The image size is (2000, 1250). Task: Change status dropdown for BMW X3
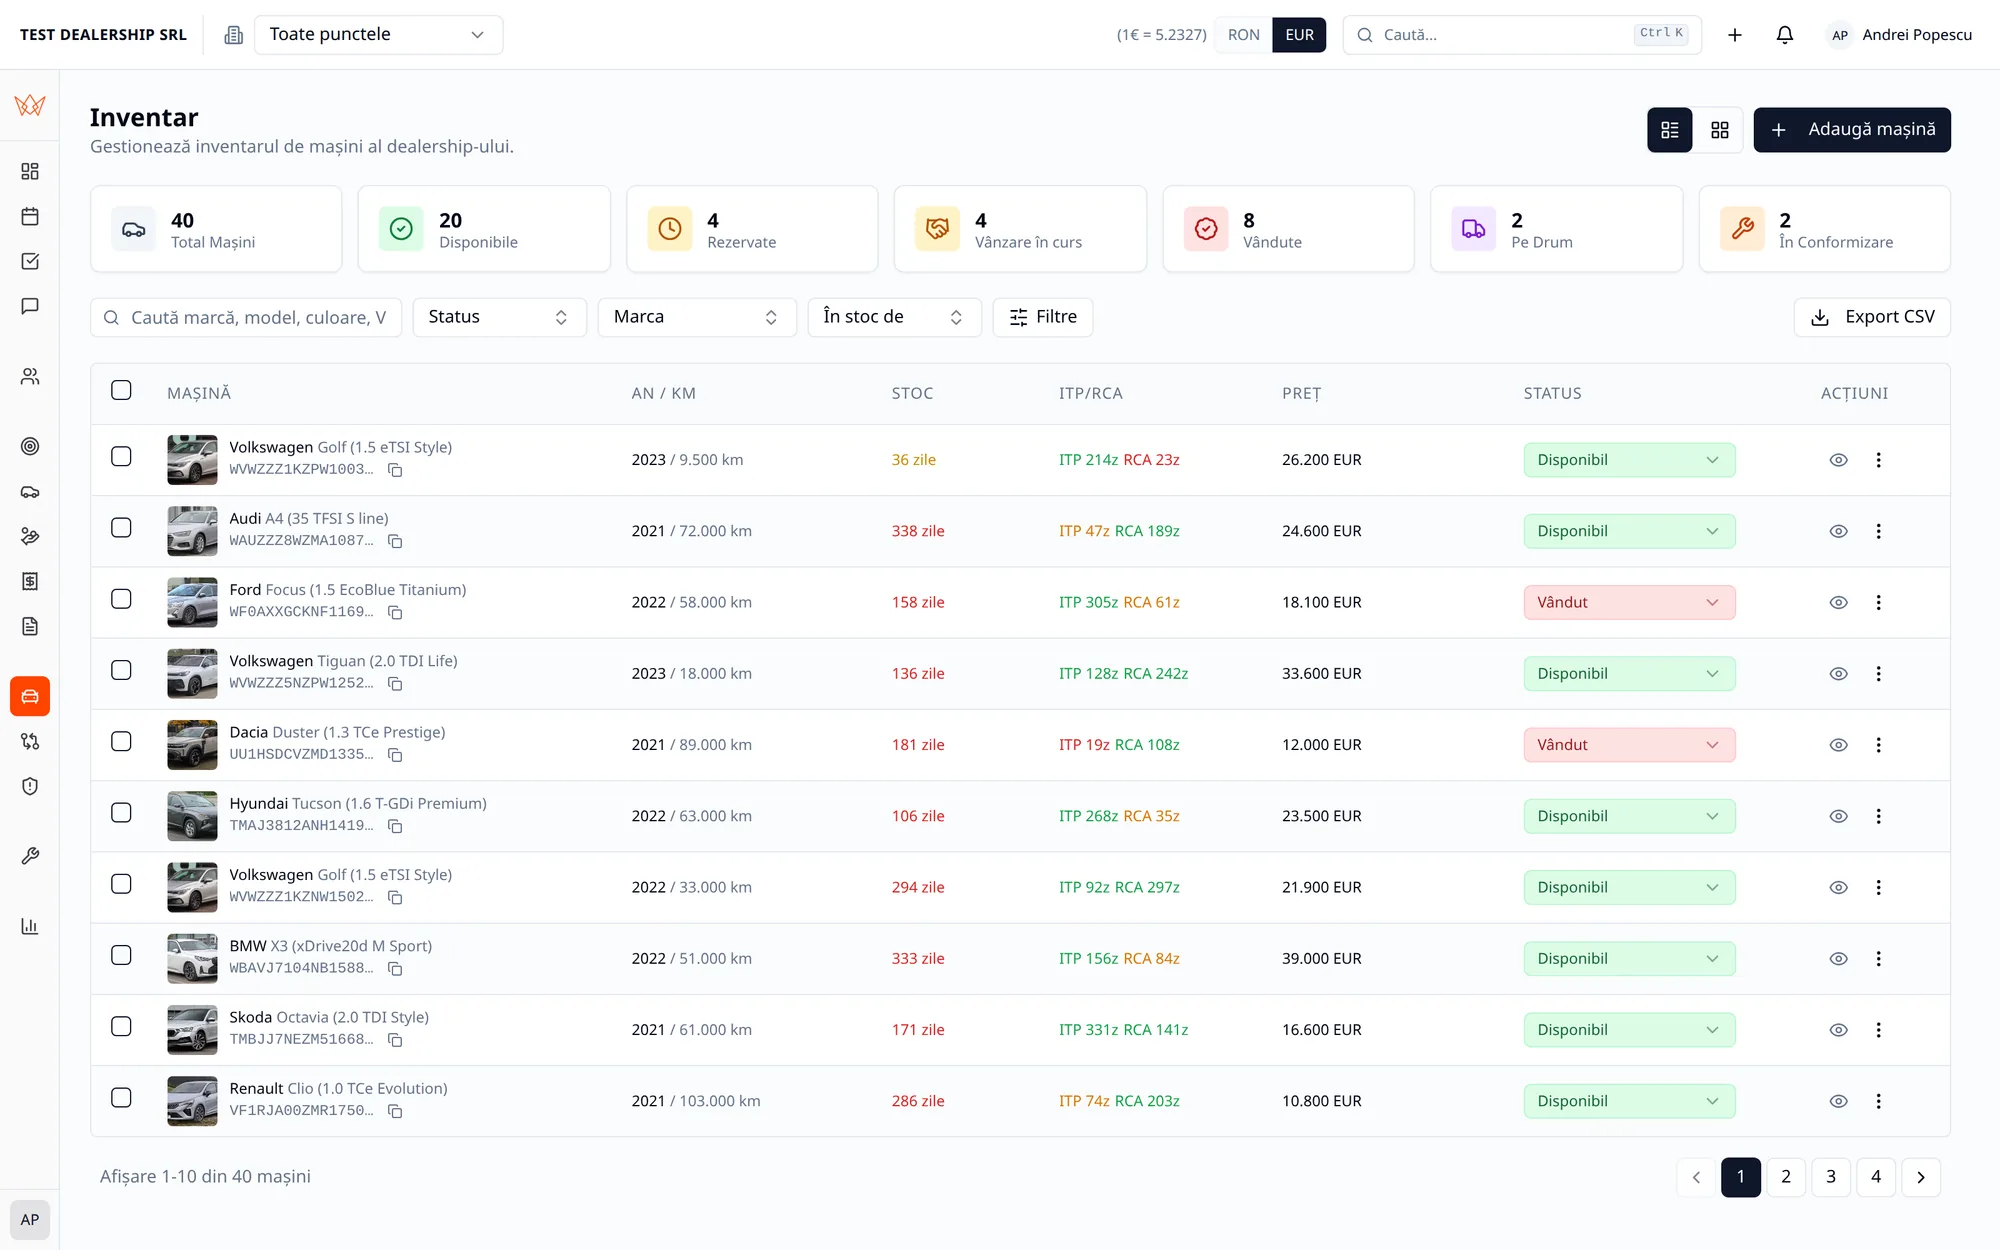(1629, 958)
